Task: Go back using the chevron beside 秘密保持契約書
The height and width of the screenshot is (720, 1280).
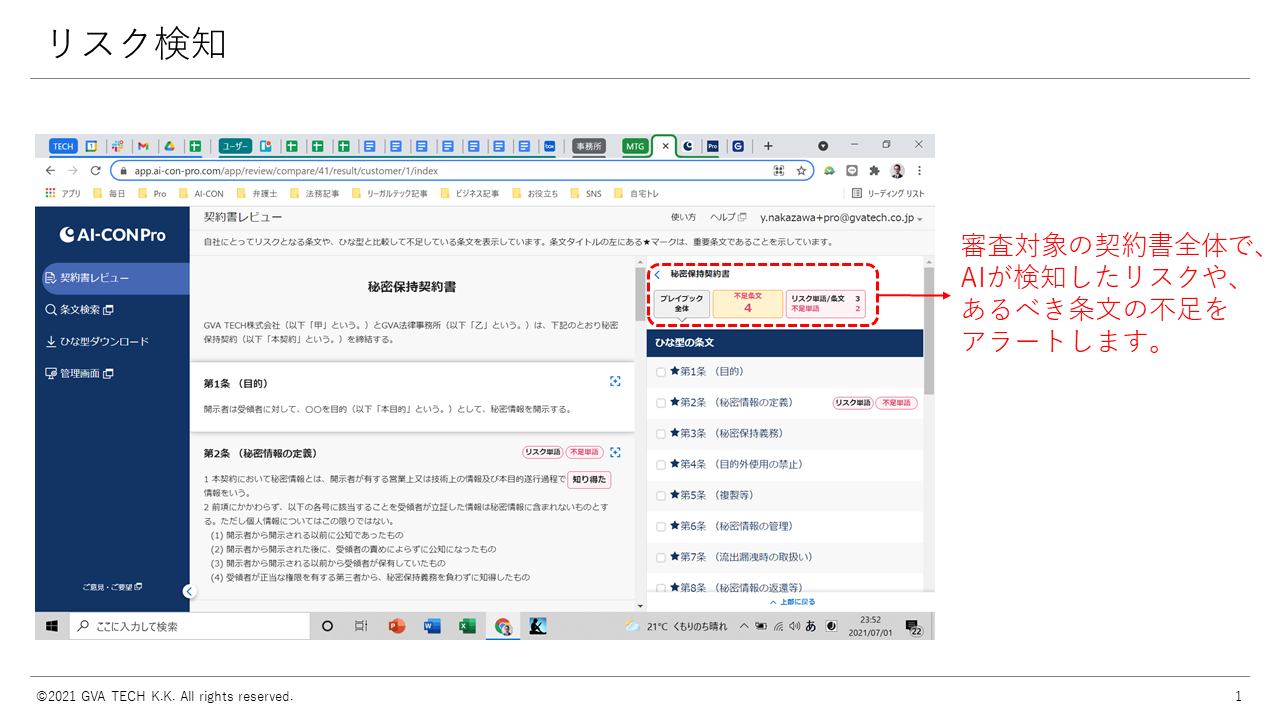Action: point(657,274)
